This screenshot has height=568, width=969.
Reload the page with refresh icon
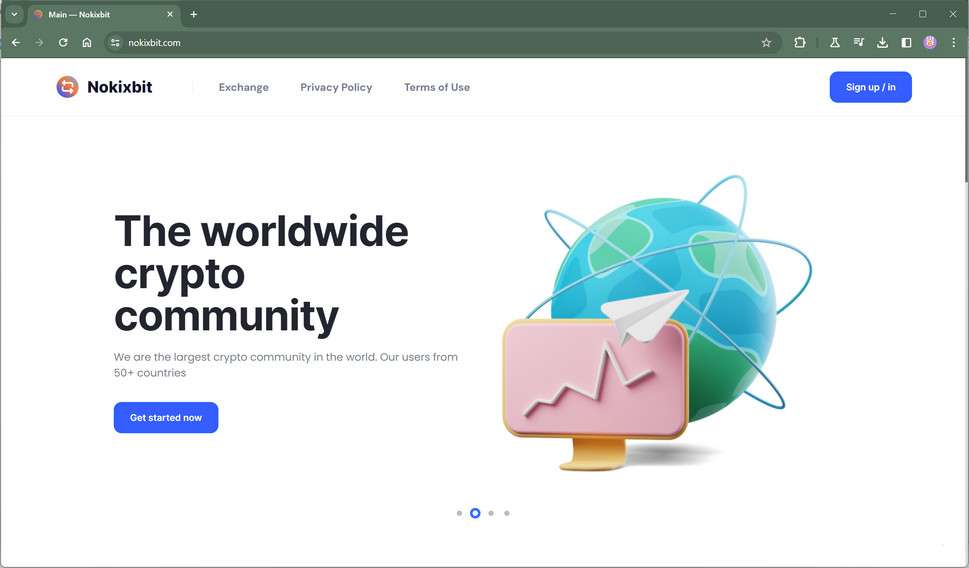(63, 43)
